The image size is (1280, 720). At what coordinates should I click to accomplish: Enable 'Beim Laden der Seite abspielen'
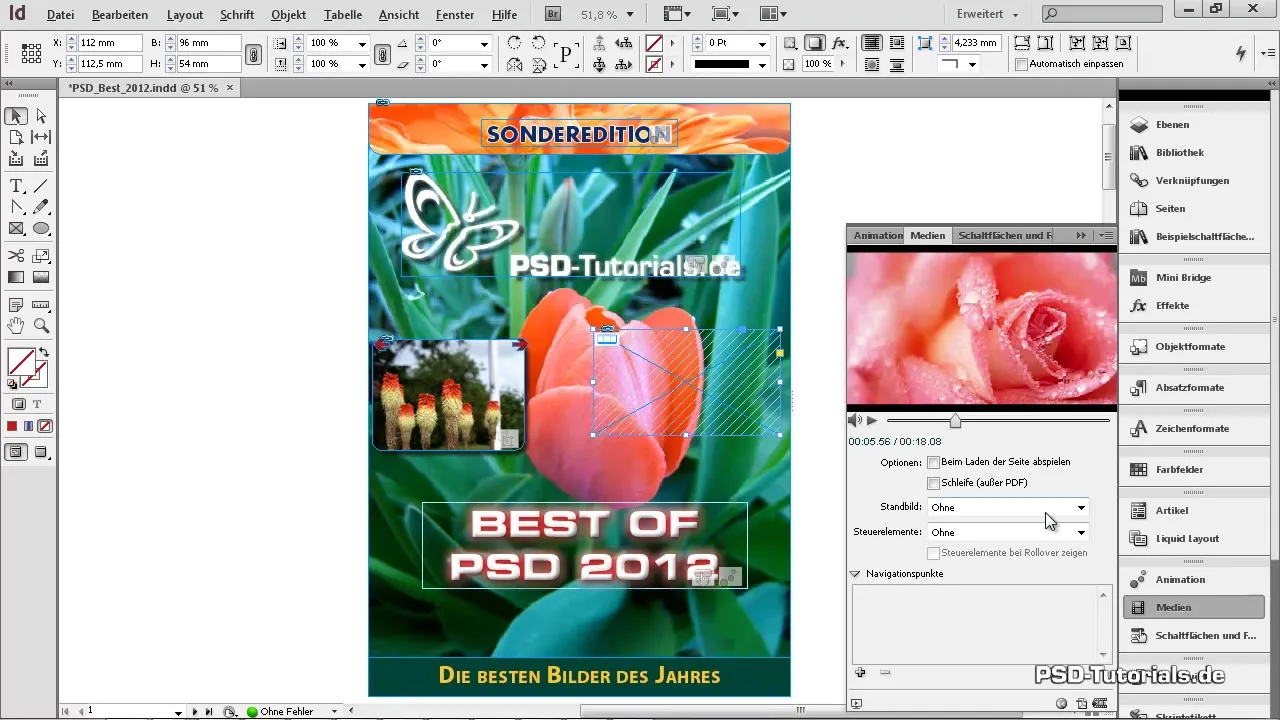point(933,462)
